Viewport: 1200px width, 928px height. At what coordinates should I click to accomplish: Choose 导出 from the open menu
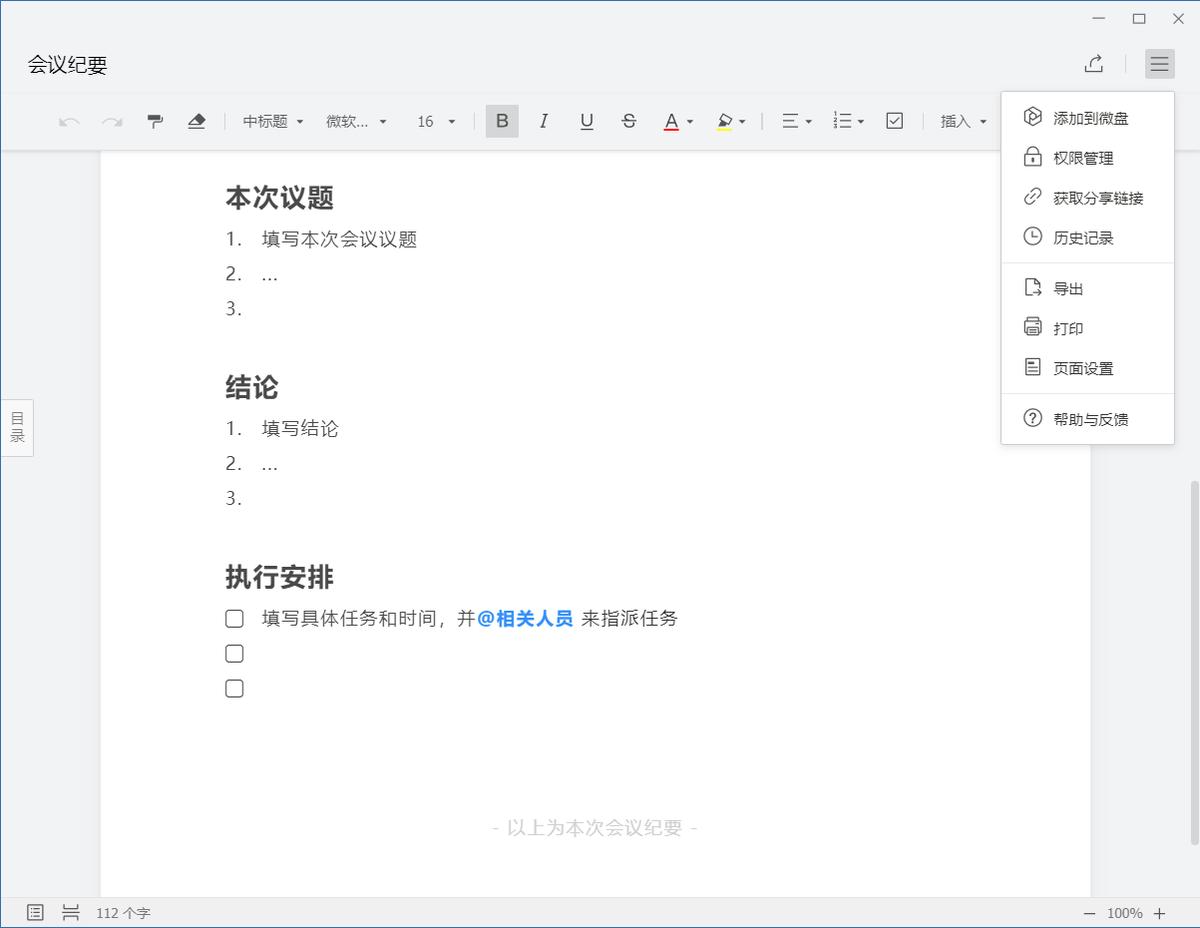1067,287
